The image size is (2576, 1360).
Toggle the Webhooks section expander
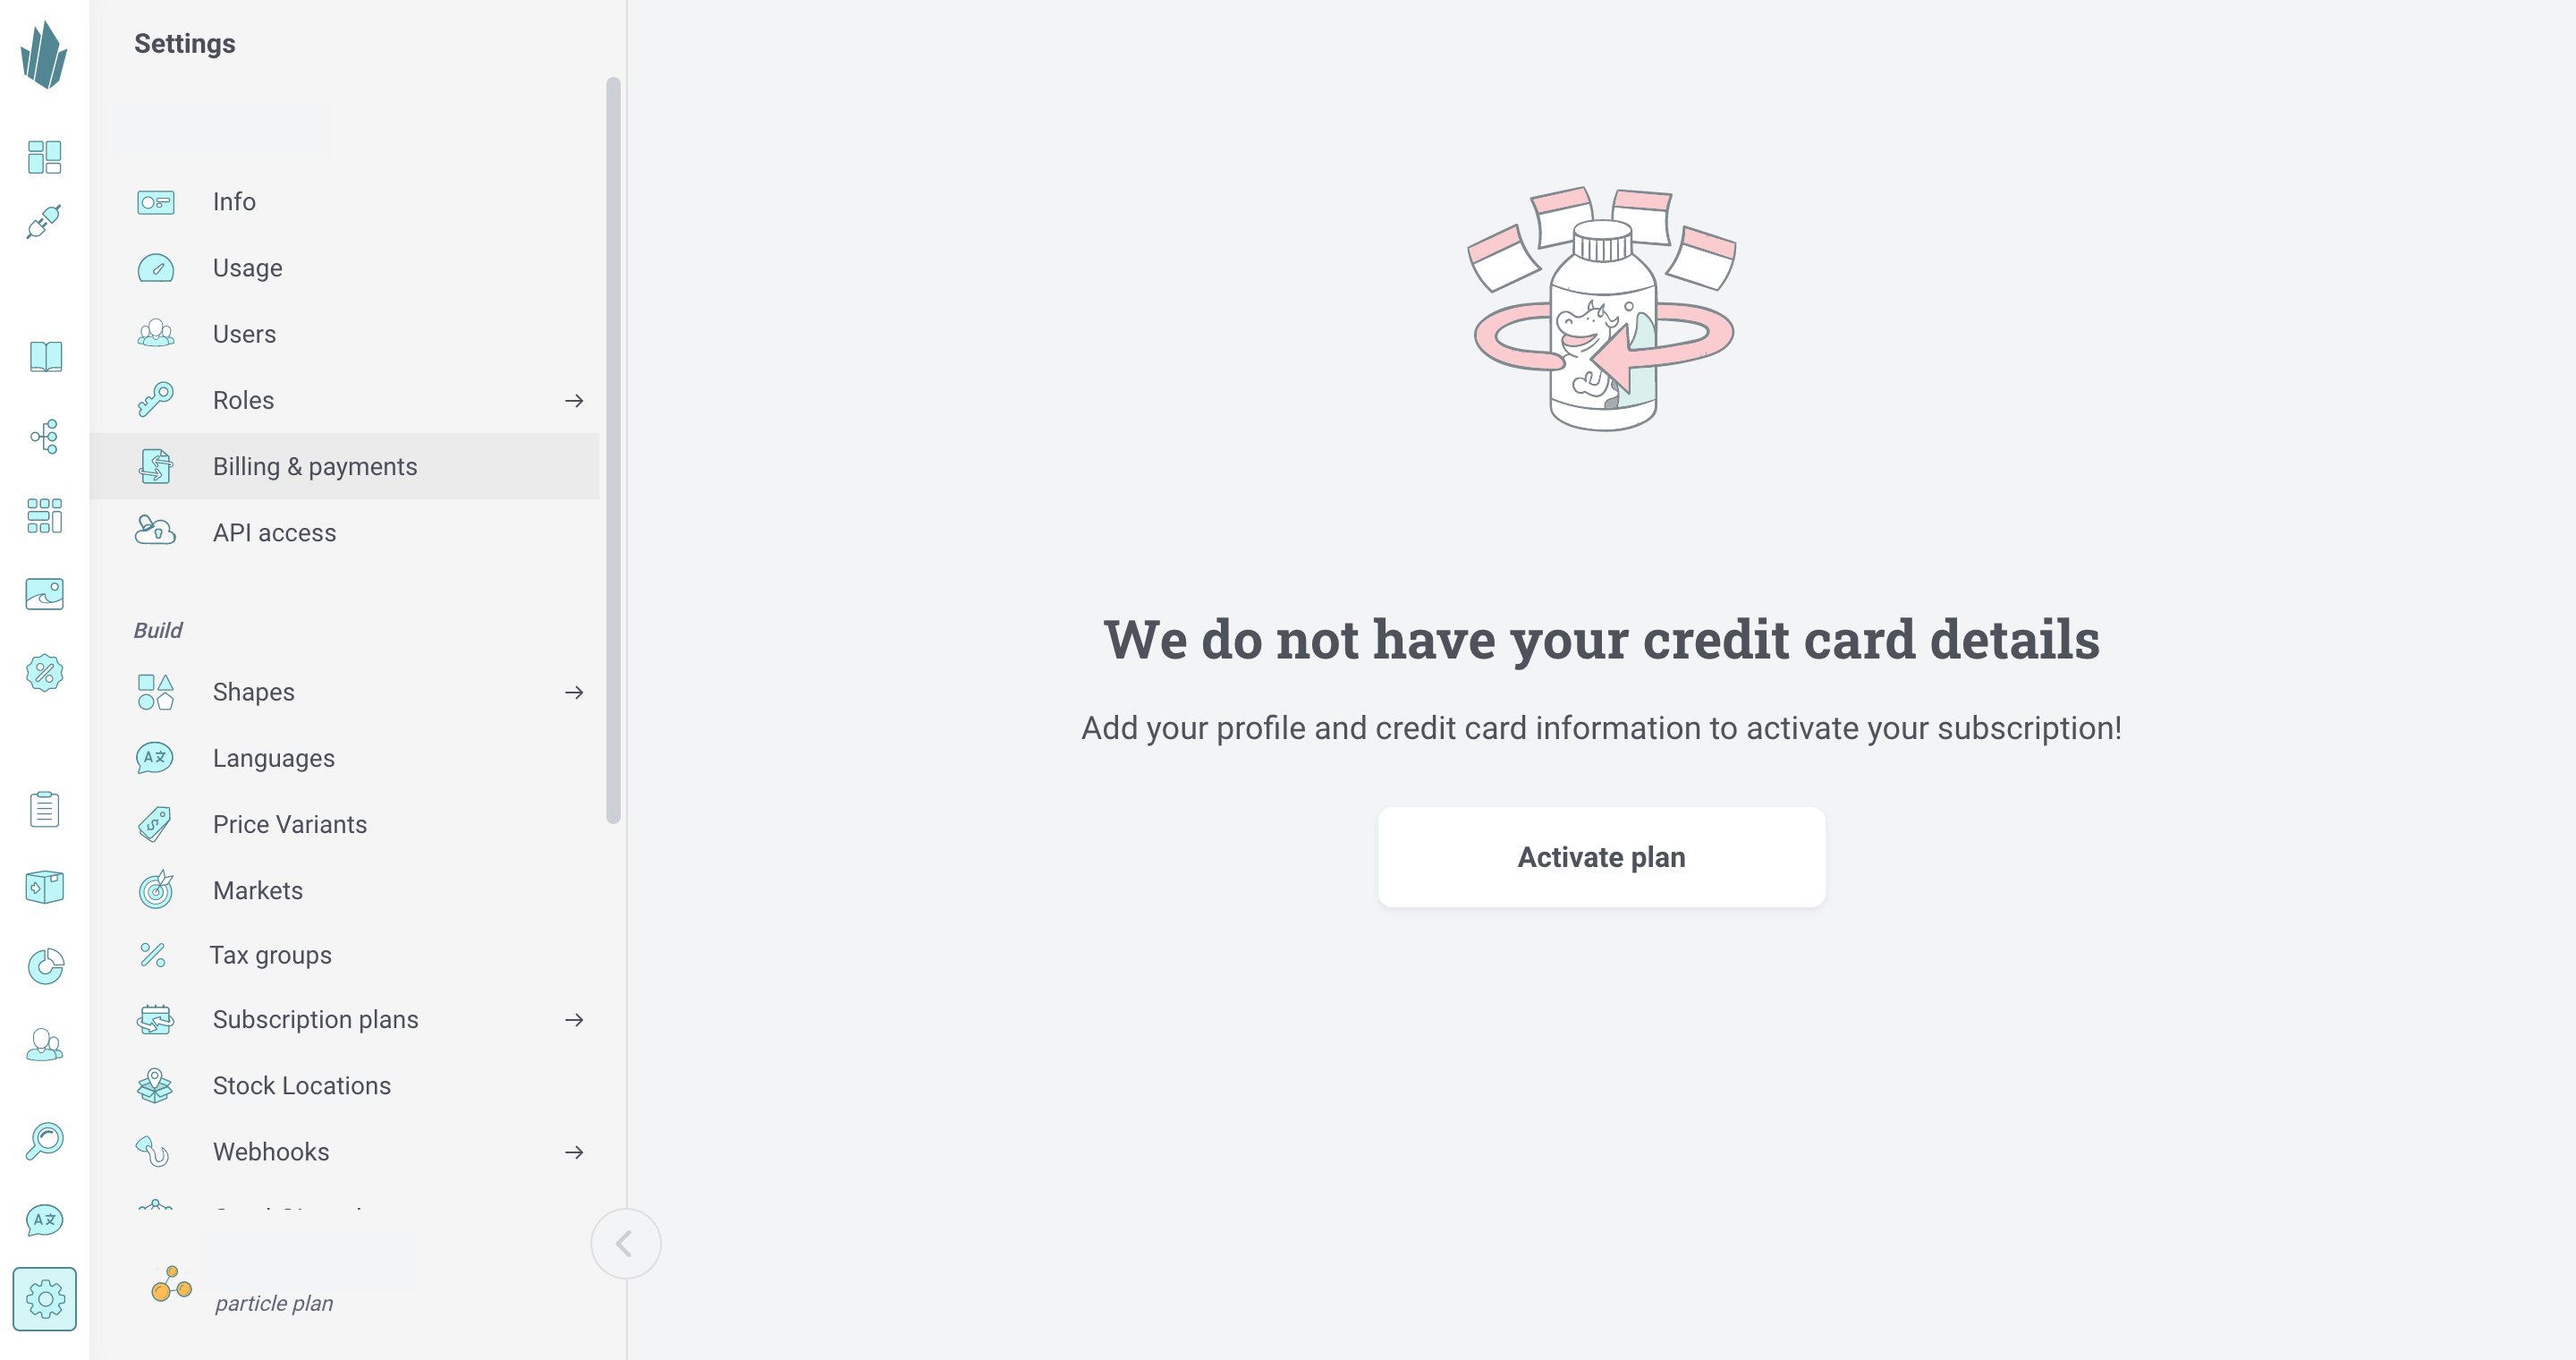574,1152
